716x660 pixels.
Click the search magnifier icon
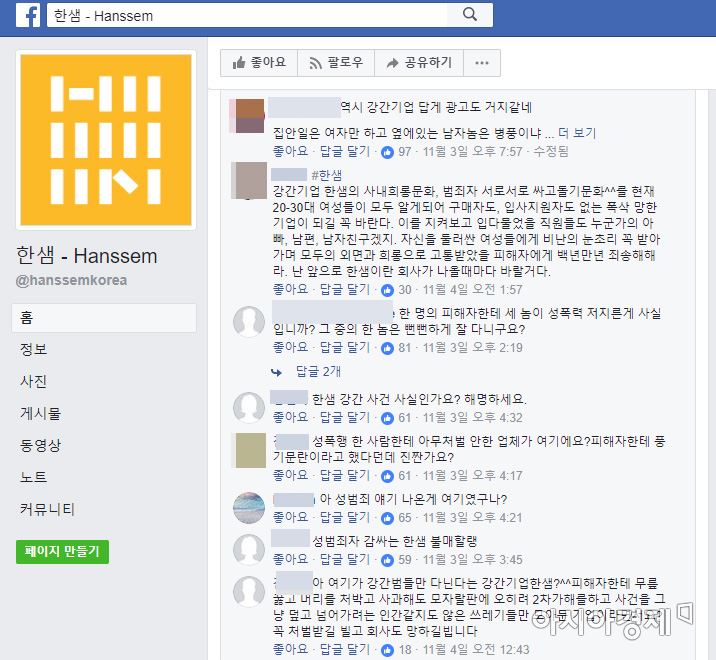469,15
